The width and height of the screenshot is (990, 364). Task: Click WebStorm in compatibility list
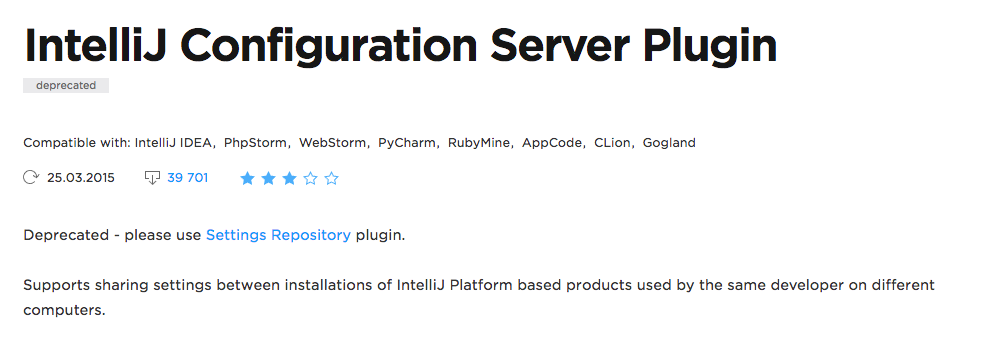coord(333,143)
